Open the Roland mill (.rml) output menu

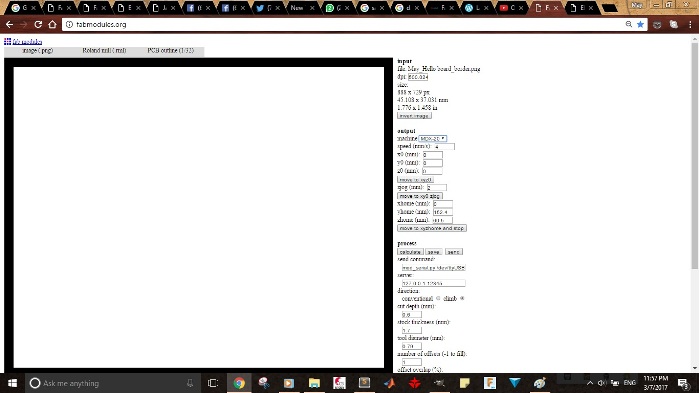[104, 51]
